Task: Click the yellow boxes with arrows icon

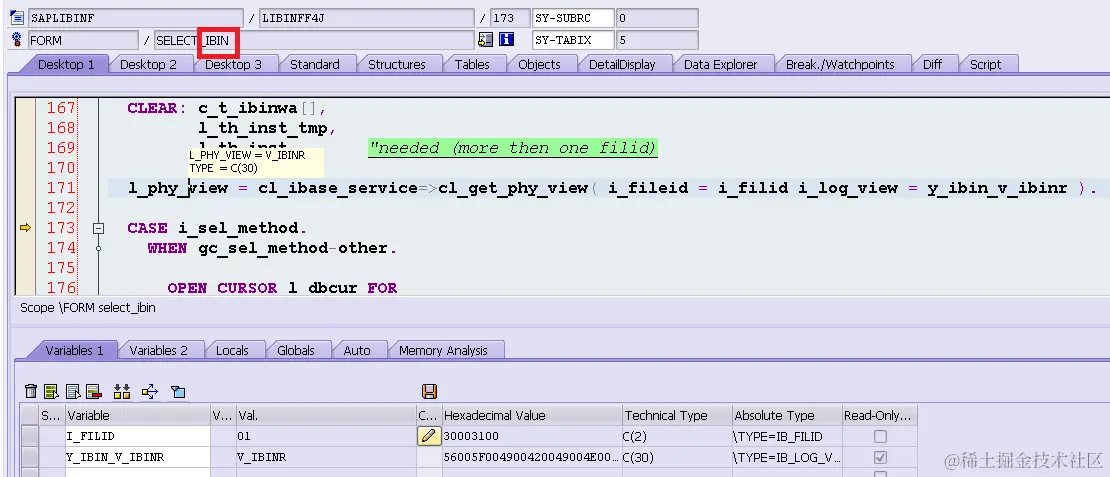Action: pyautogui.click(x=122, y=391)
